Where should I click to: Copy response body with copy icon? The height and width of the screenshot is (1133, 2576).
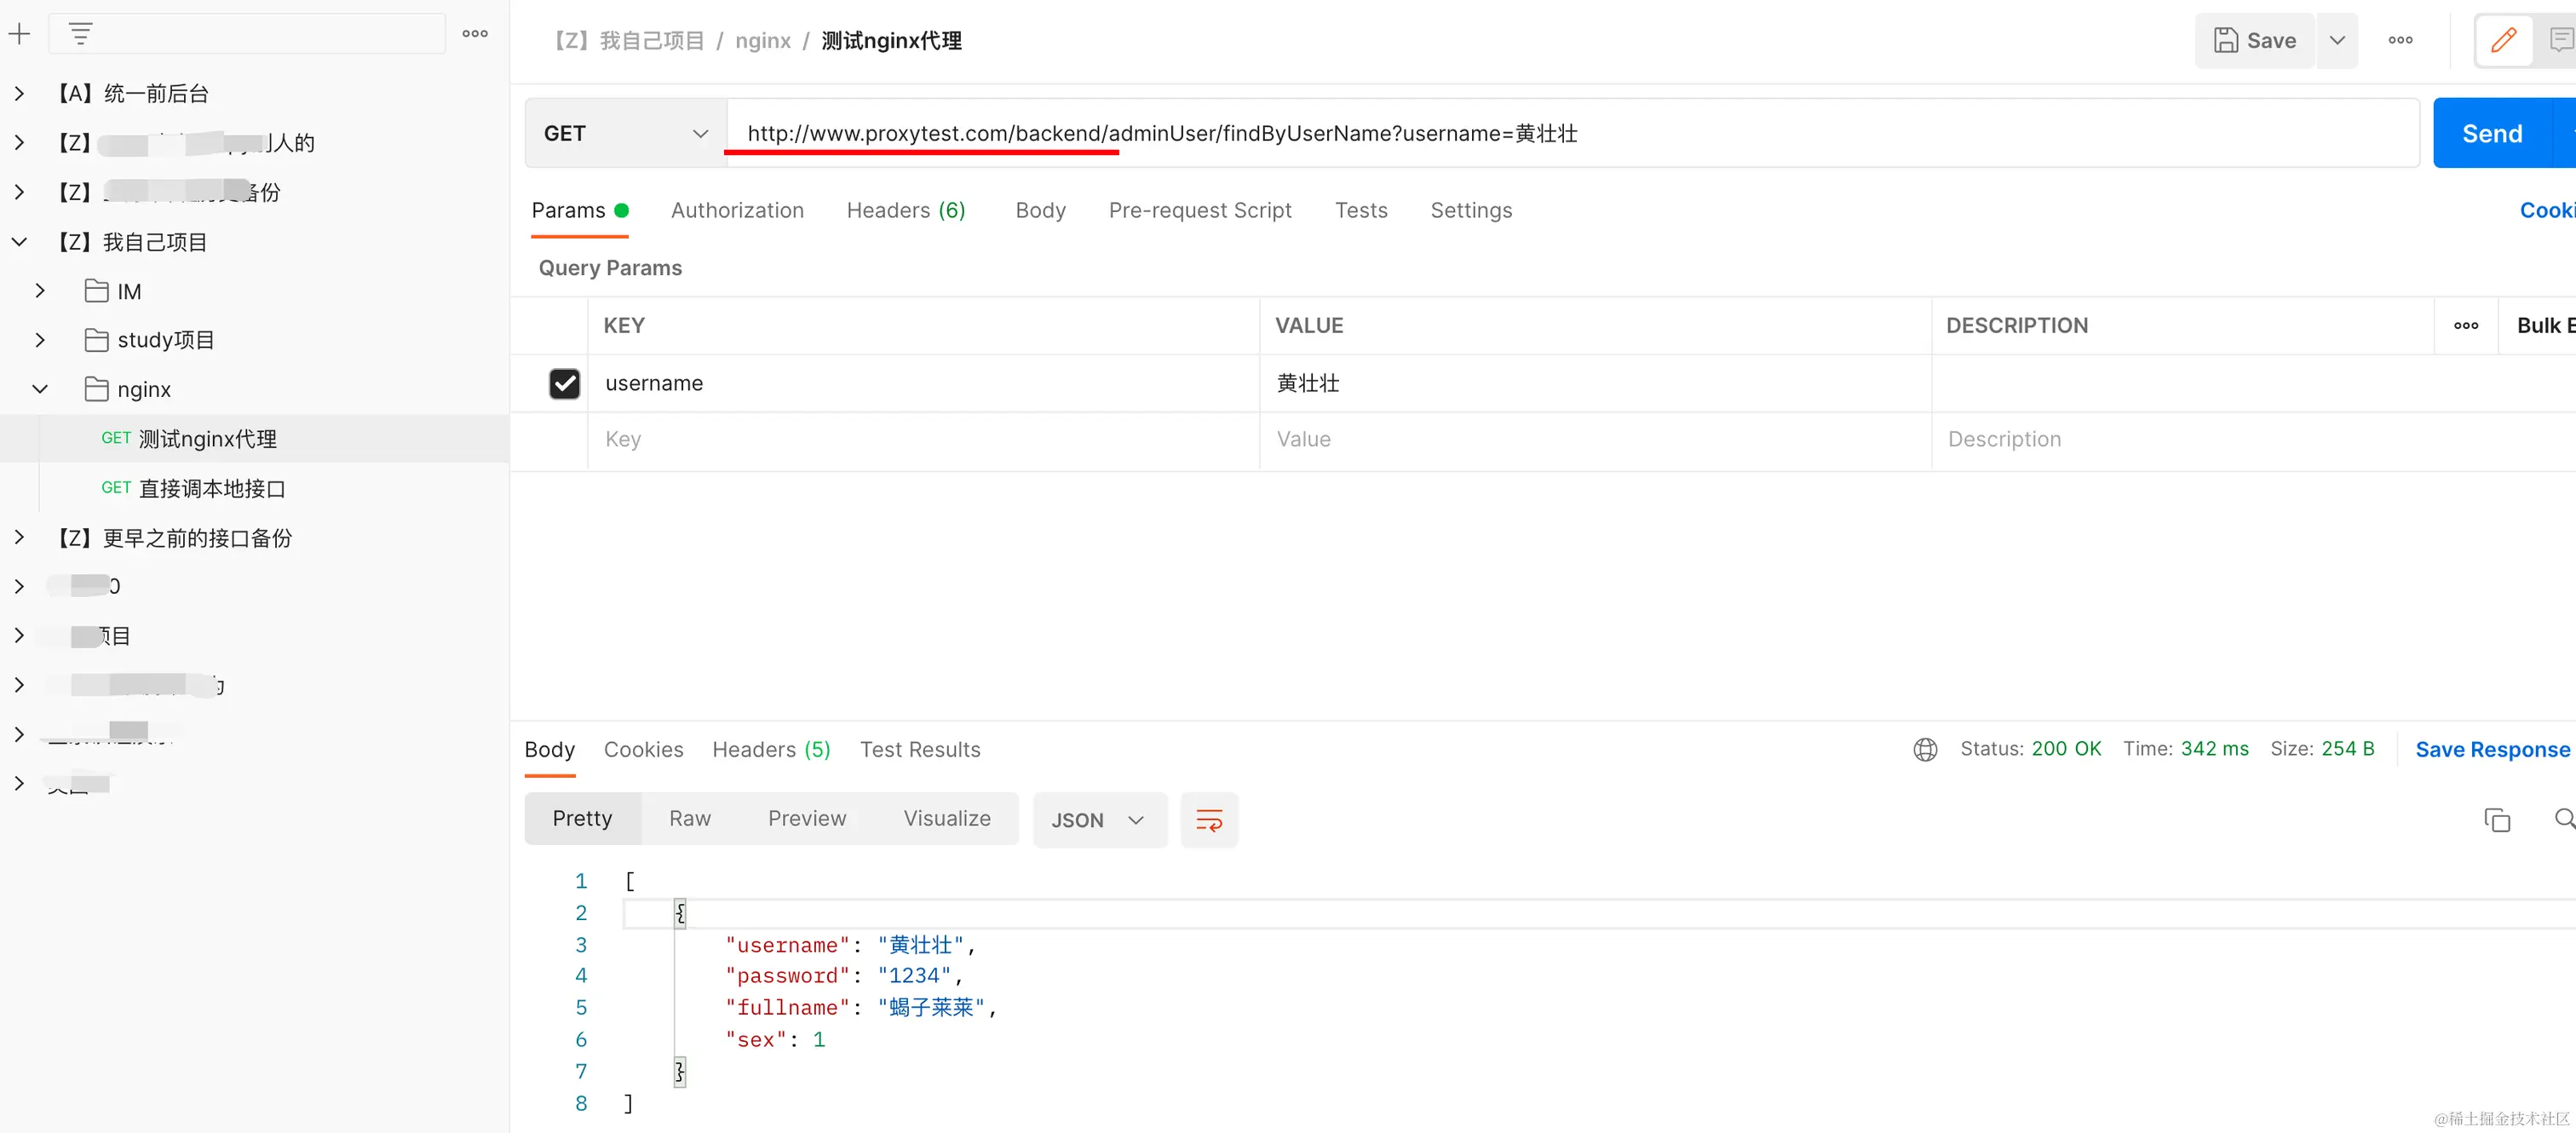pyautogui.click(x=2497, y=820)
